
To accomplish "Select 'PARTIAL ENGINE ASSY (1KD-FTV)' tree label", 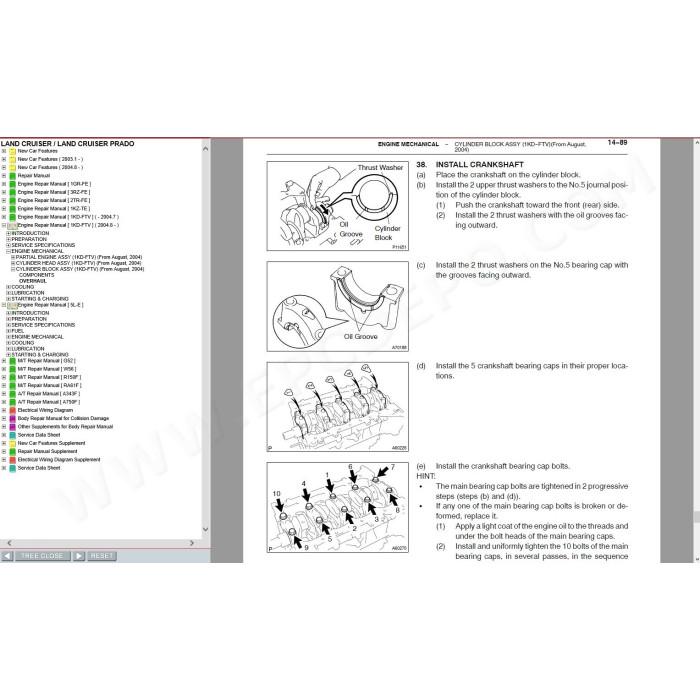I will [79, 258].
